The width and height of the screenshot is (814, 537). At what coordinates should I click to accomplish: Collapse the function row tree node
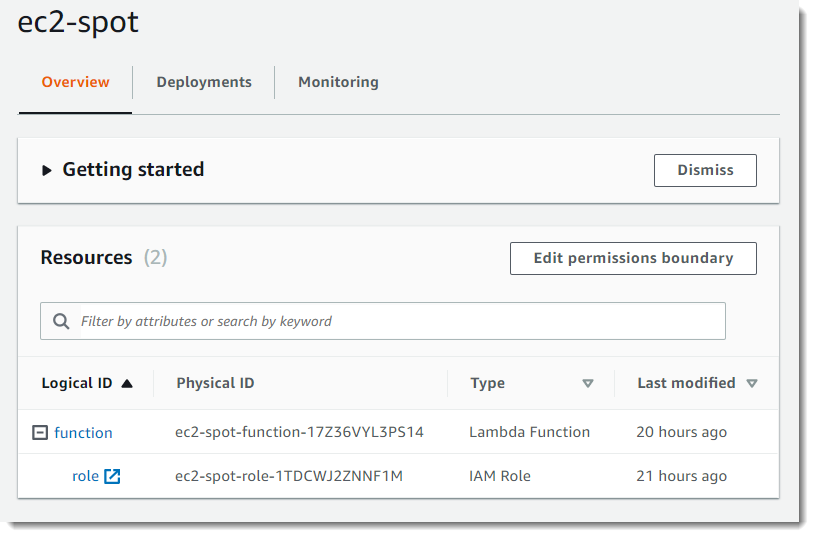point(40,433)
